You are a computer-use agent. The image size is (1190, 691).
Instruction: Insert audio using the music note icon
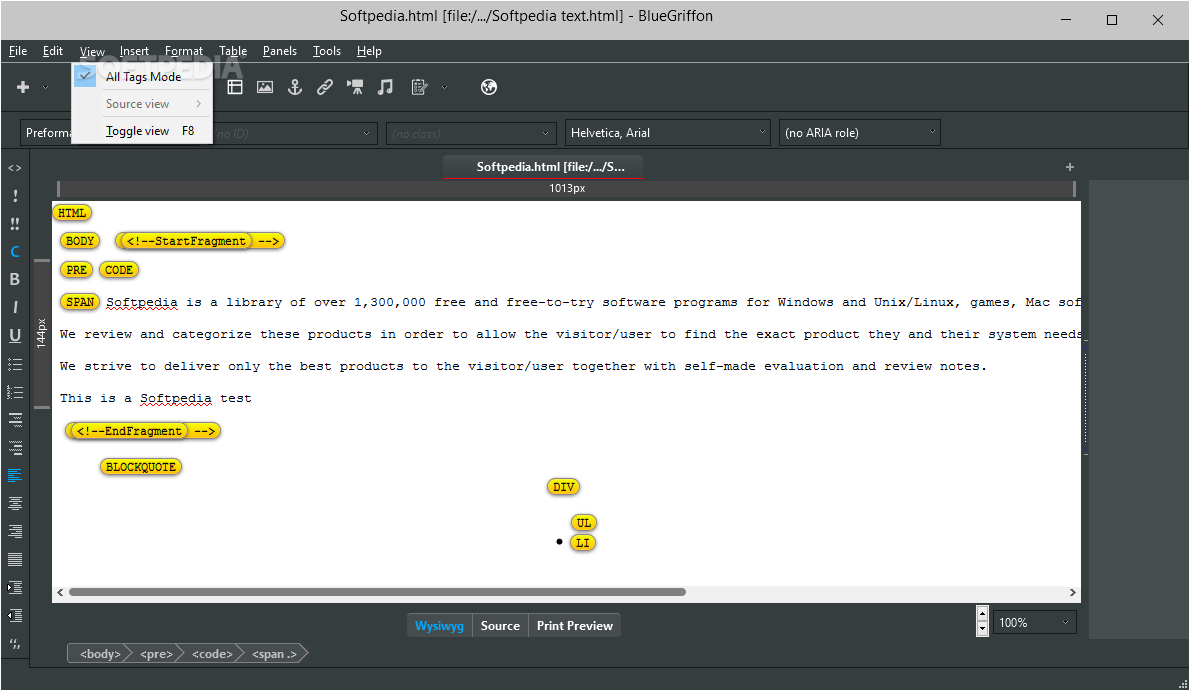point(386,87)
